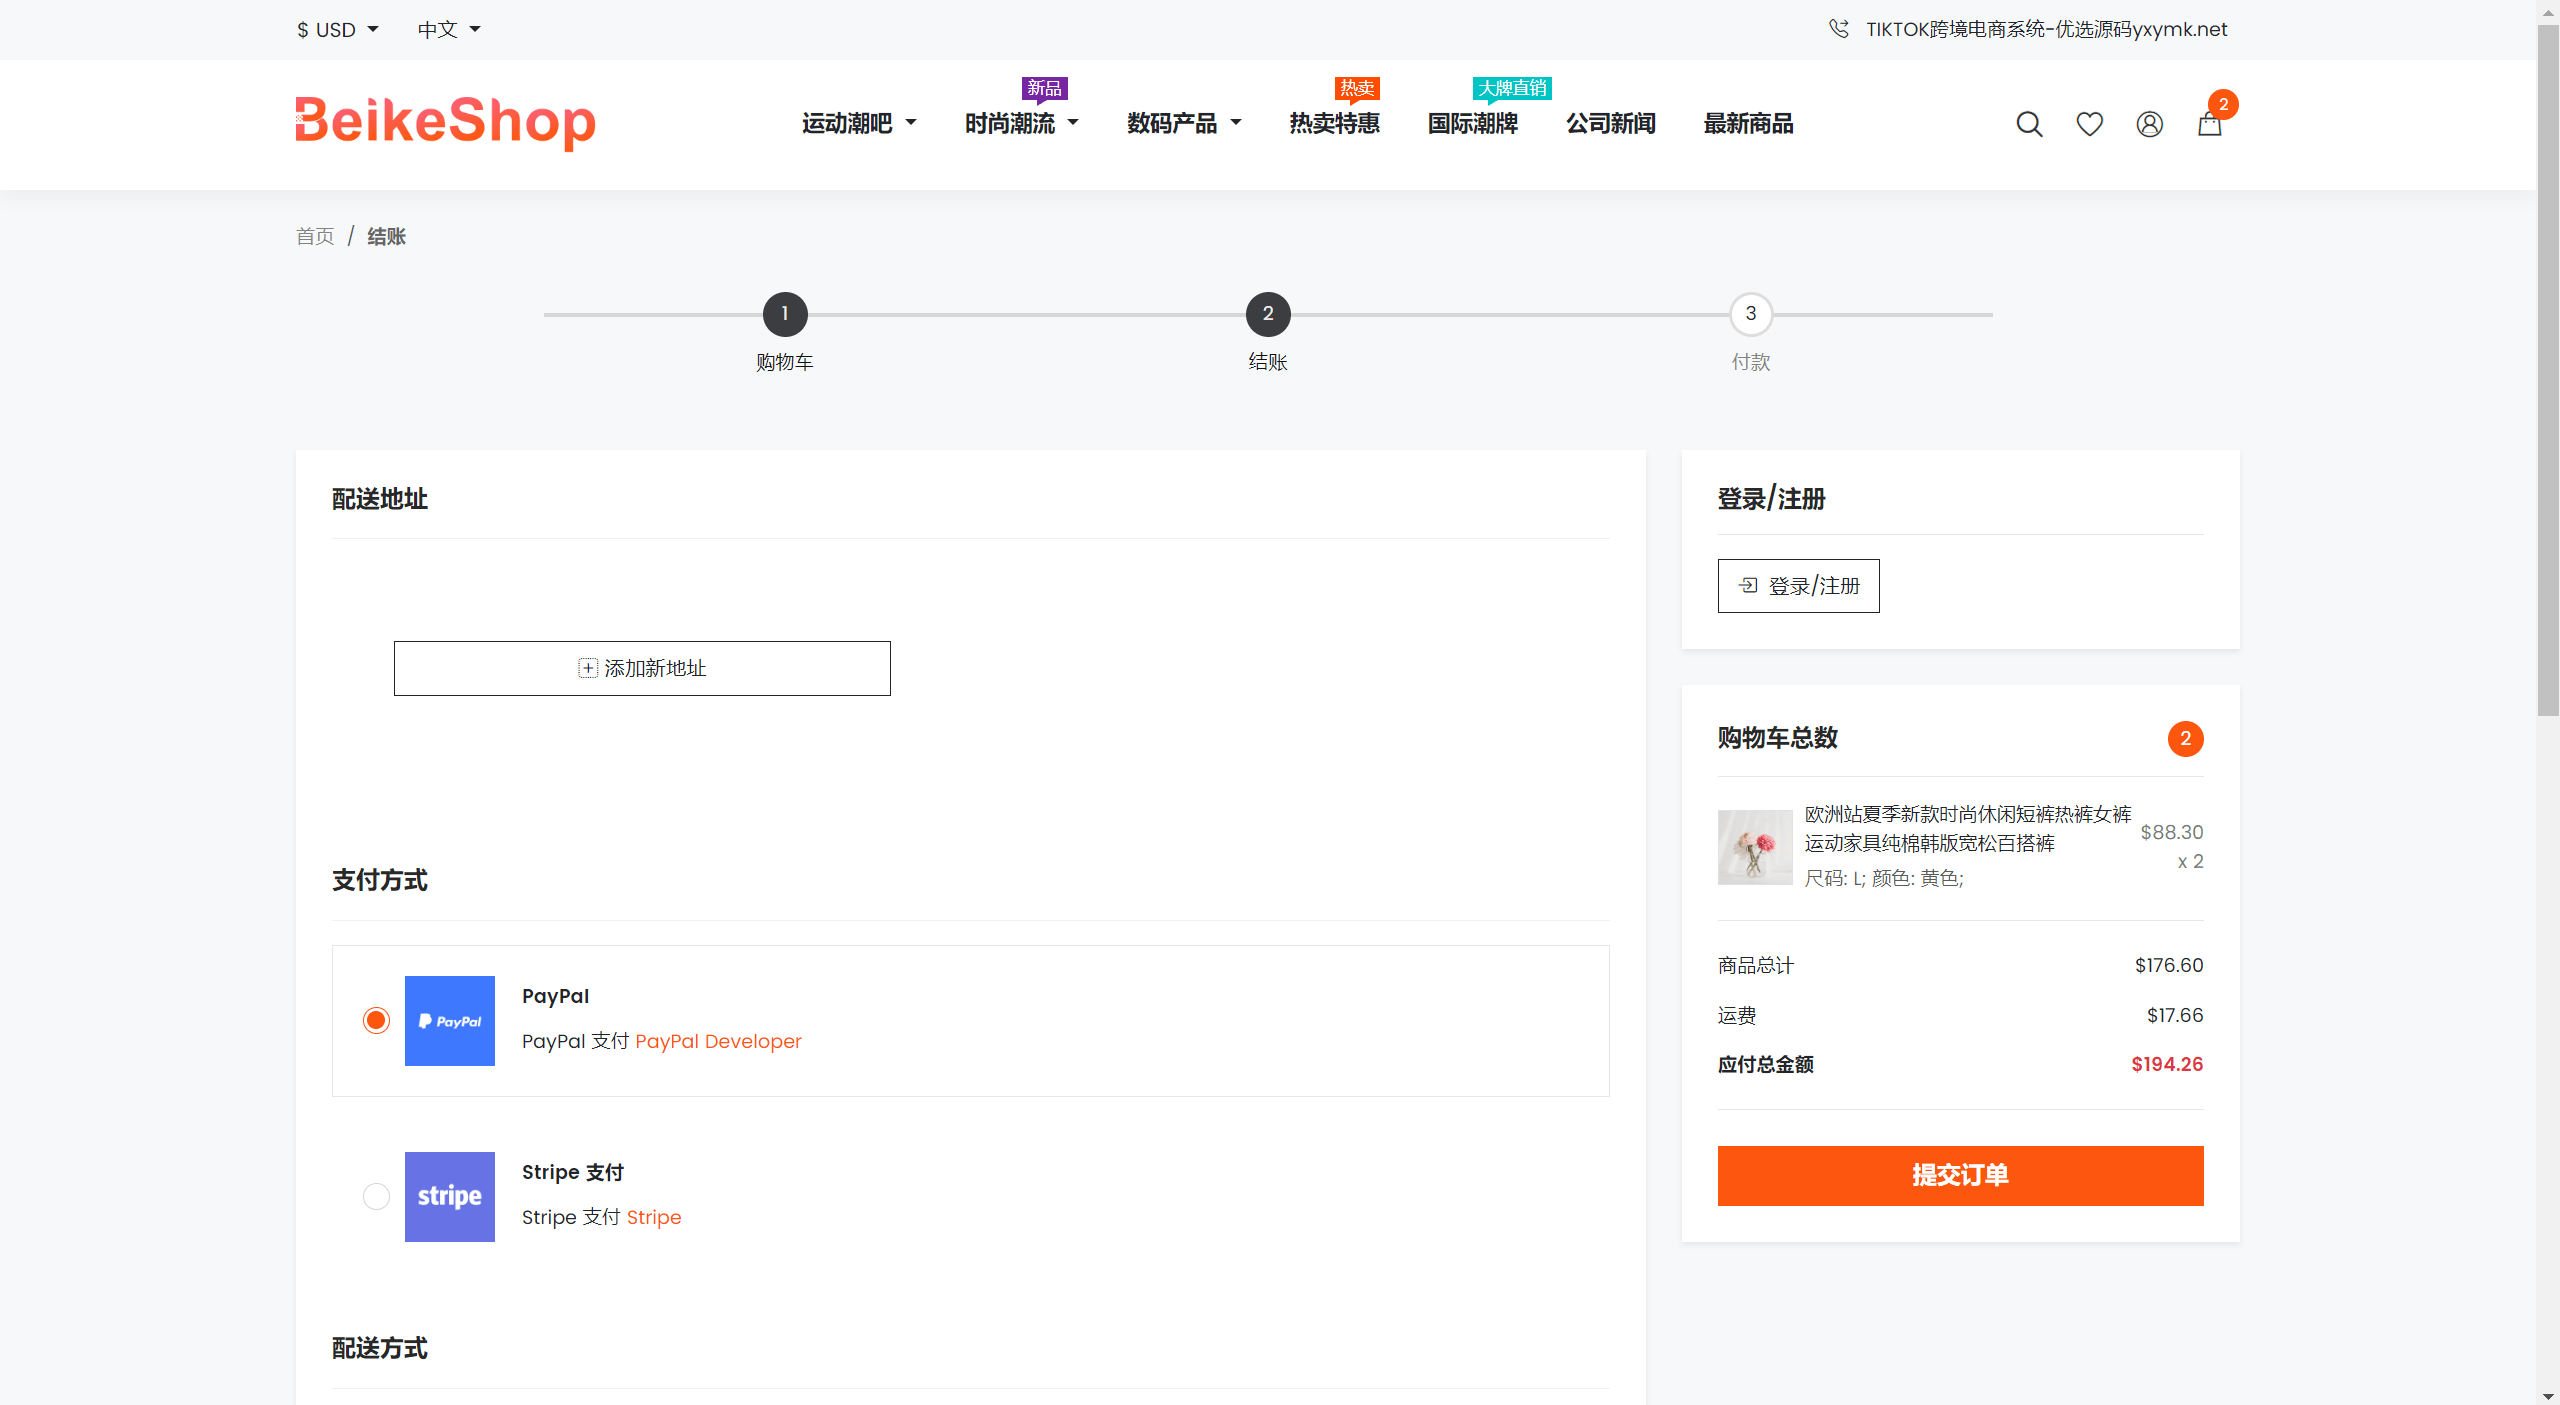Open the 公司新闻 menu item
The height and width of the screenshot is (1405, 2560).
1610,123
